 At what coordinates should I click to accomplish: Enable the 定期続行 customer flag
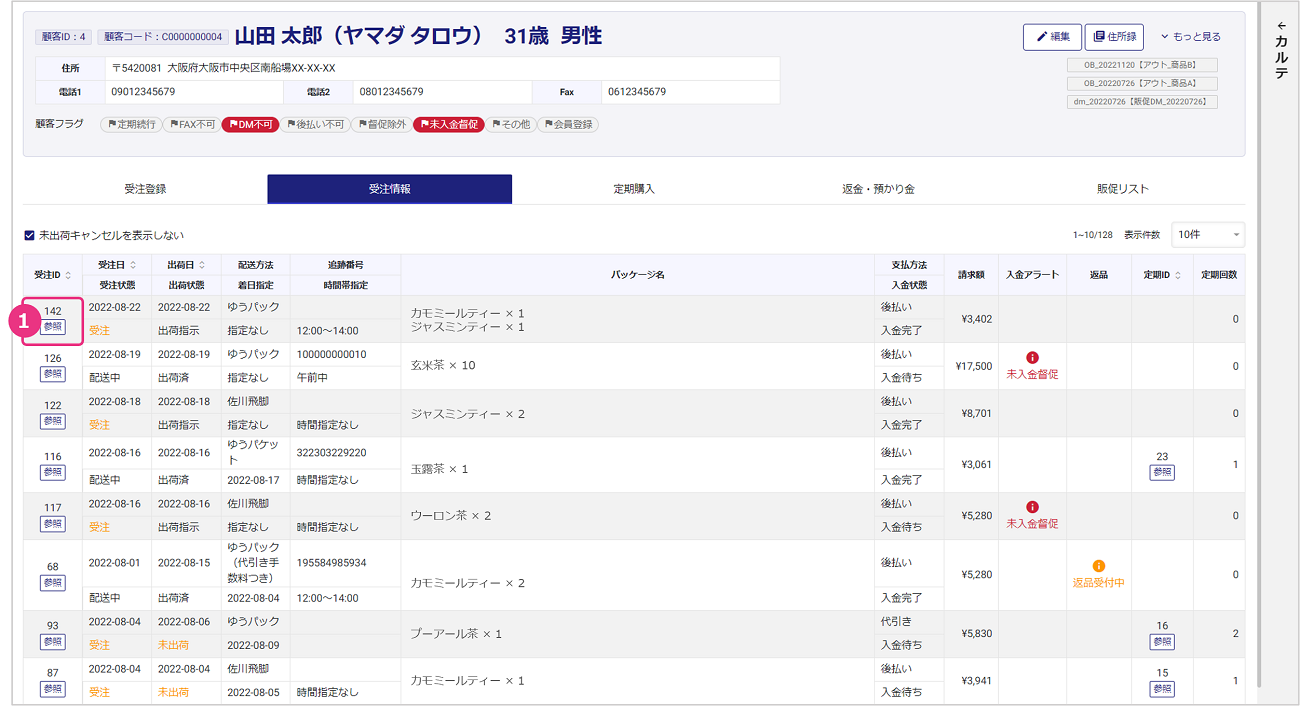pyautogui.click(x=130, y=125)
